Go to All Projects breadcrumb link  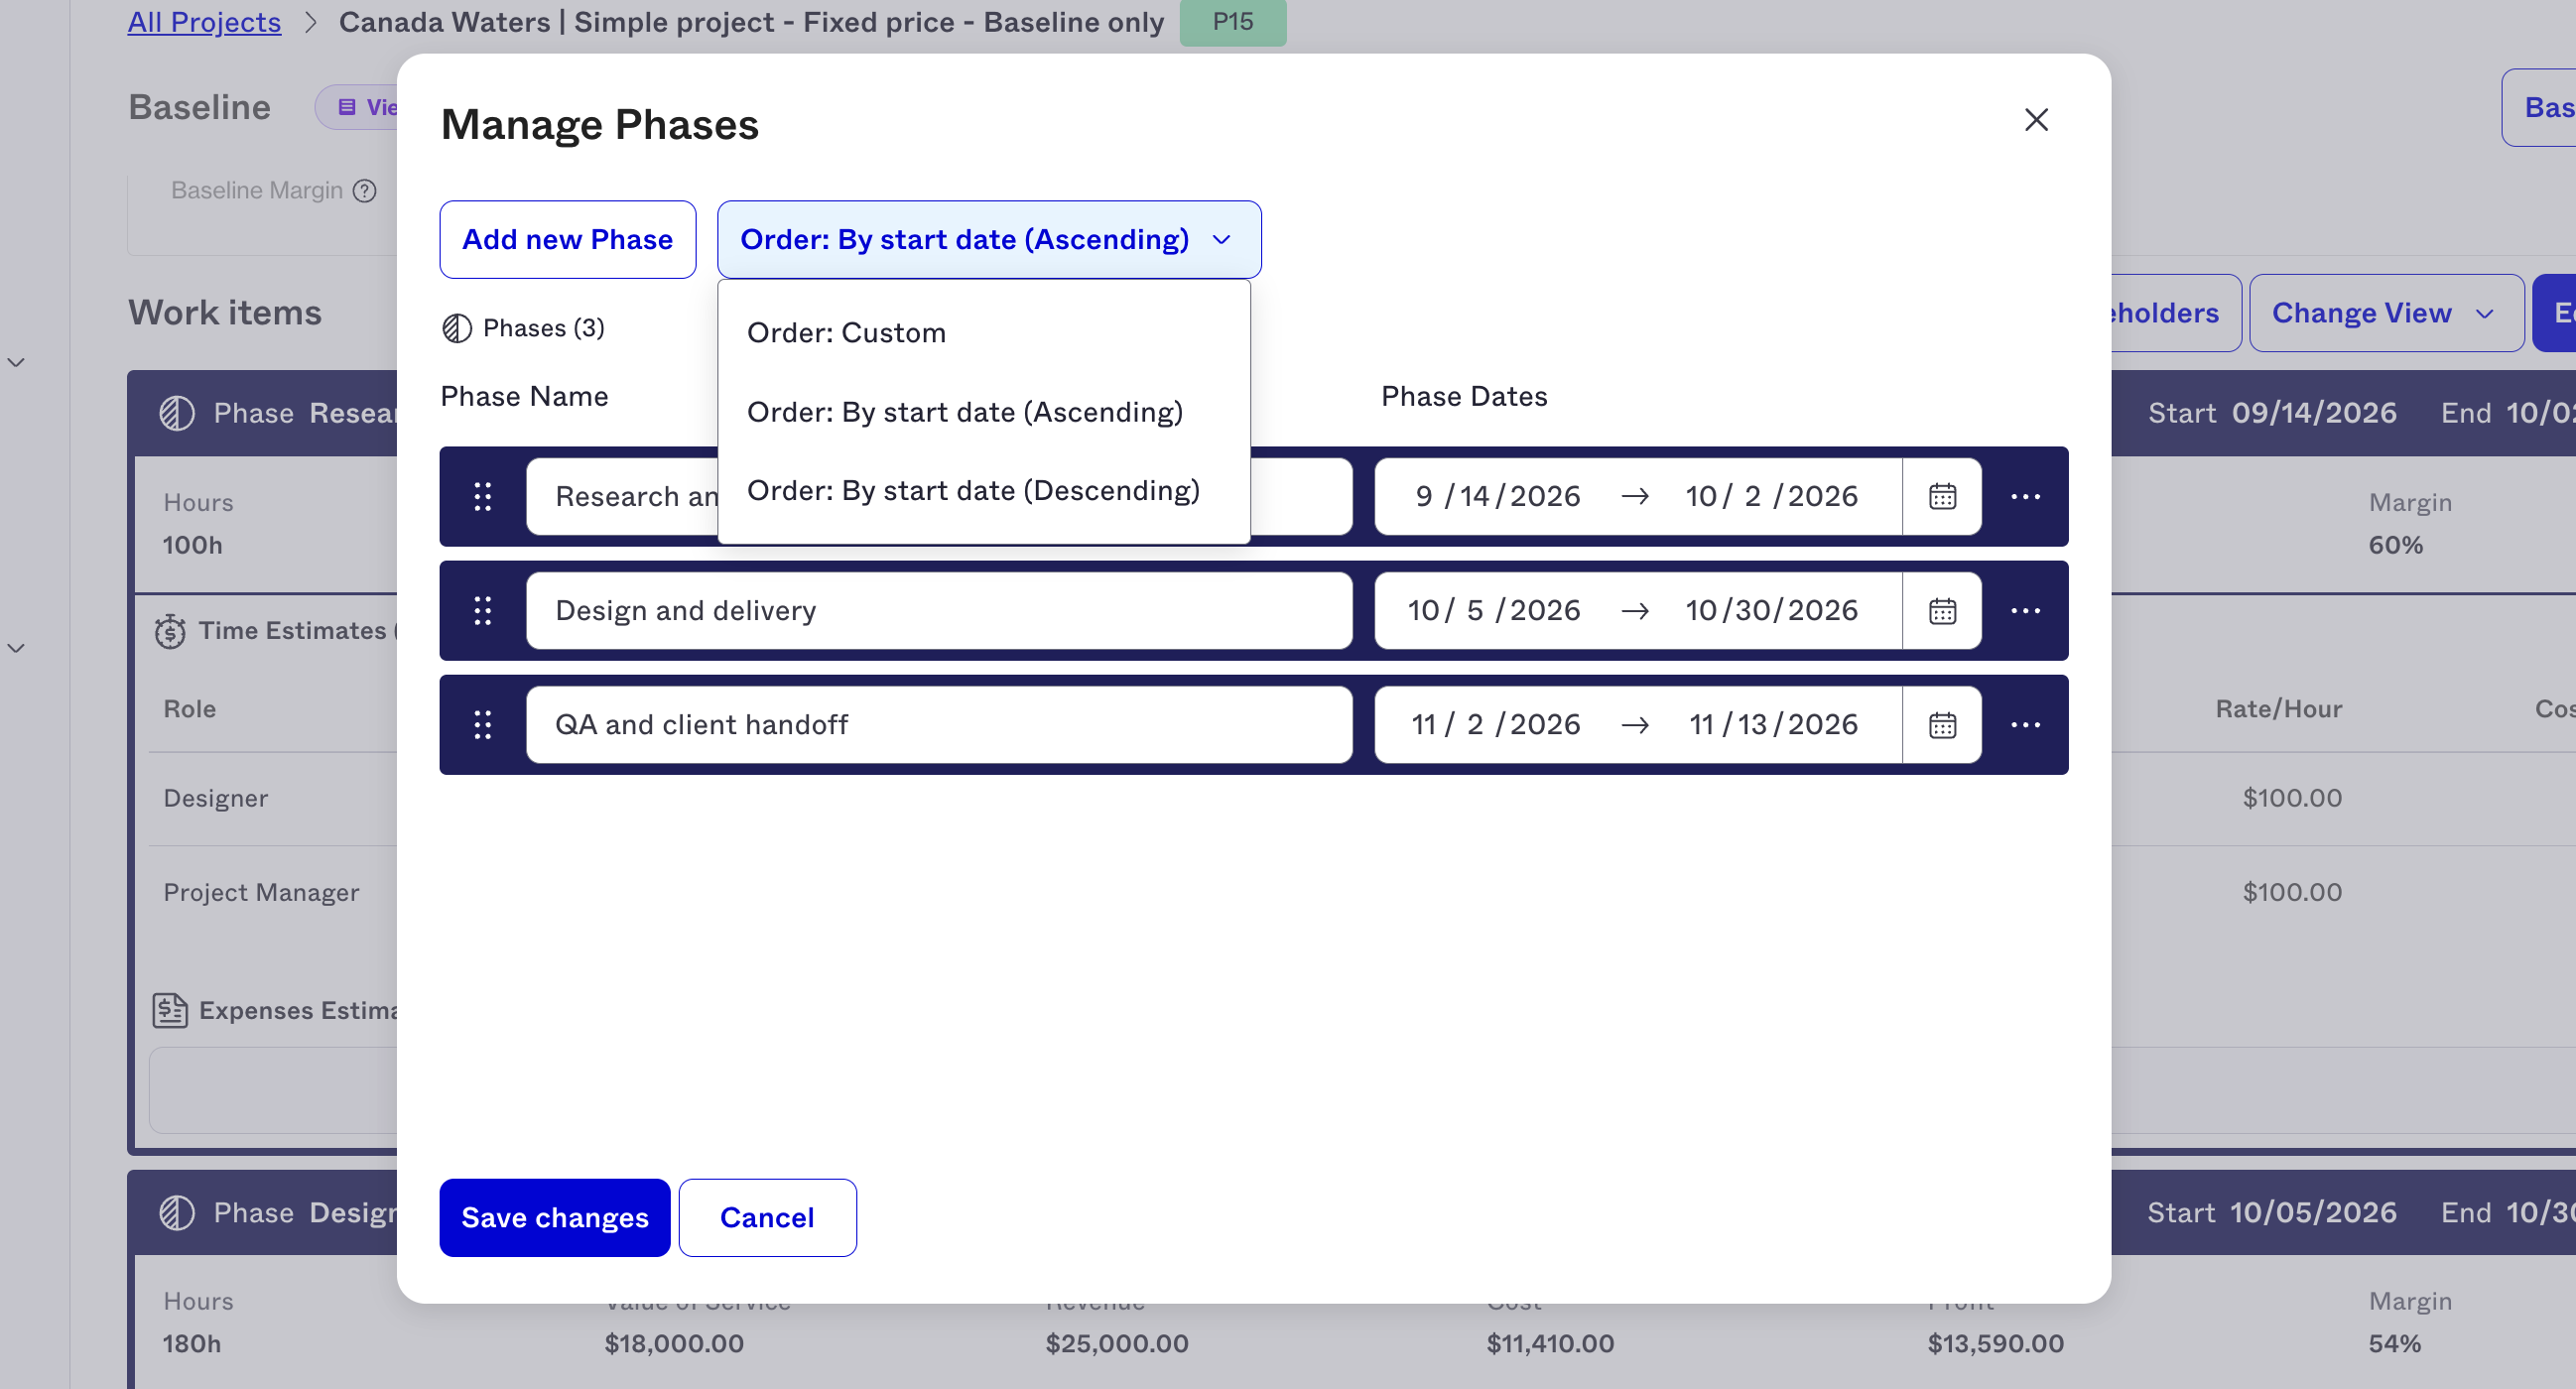coord(204,21)
